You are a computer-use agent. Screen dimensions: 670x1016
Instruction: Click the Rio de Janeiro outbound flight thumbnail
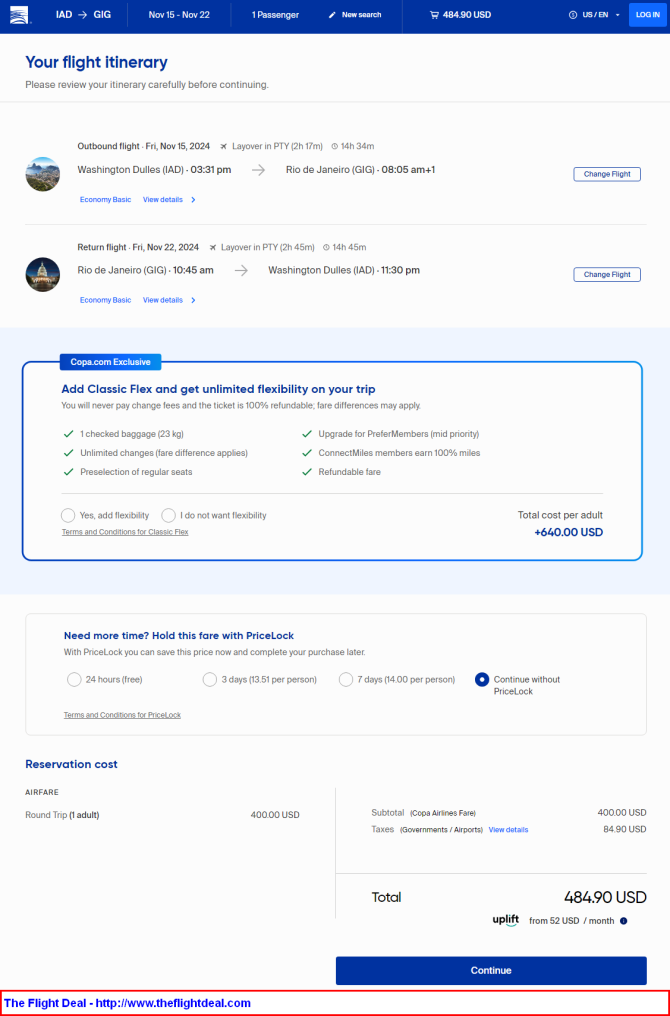click(x=43, y=174)
